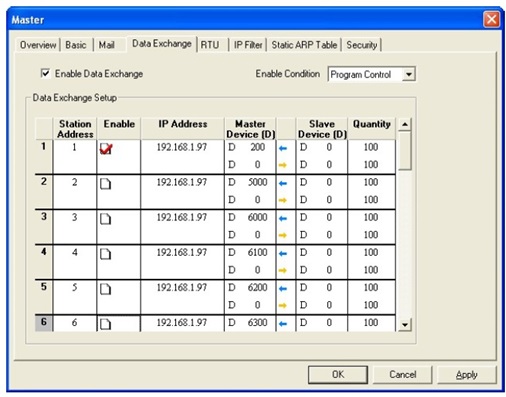Click the blue left arrow beside D 6100
This screenshot has height=397, width=506.
coord(283,253)
